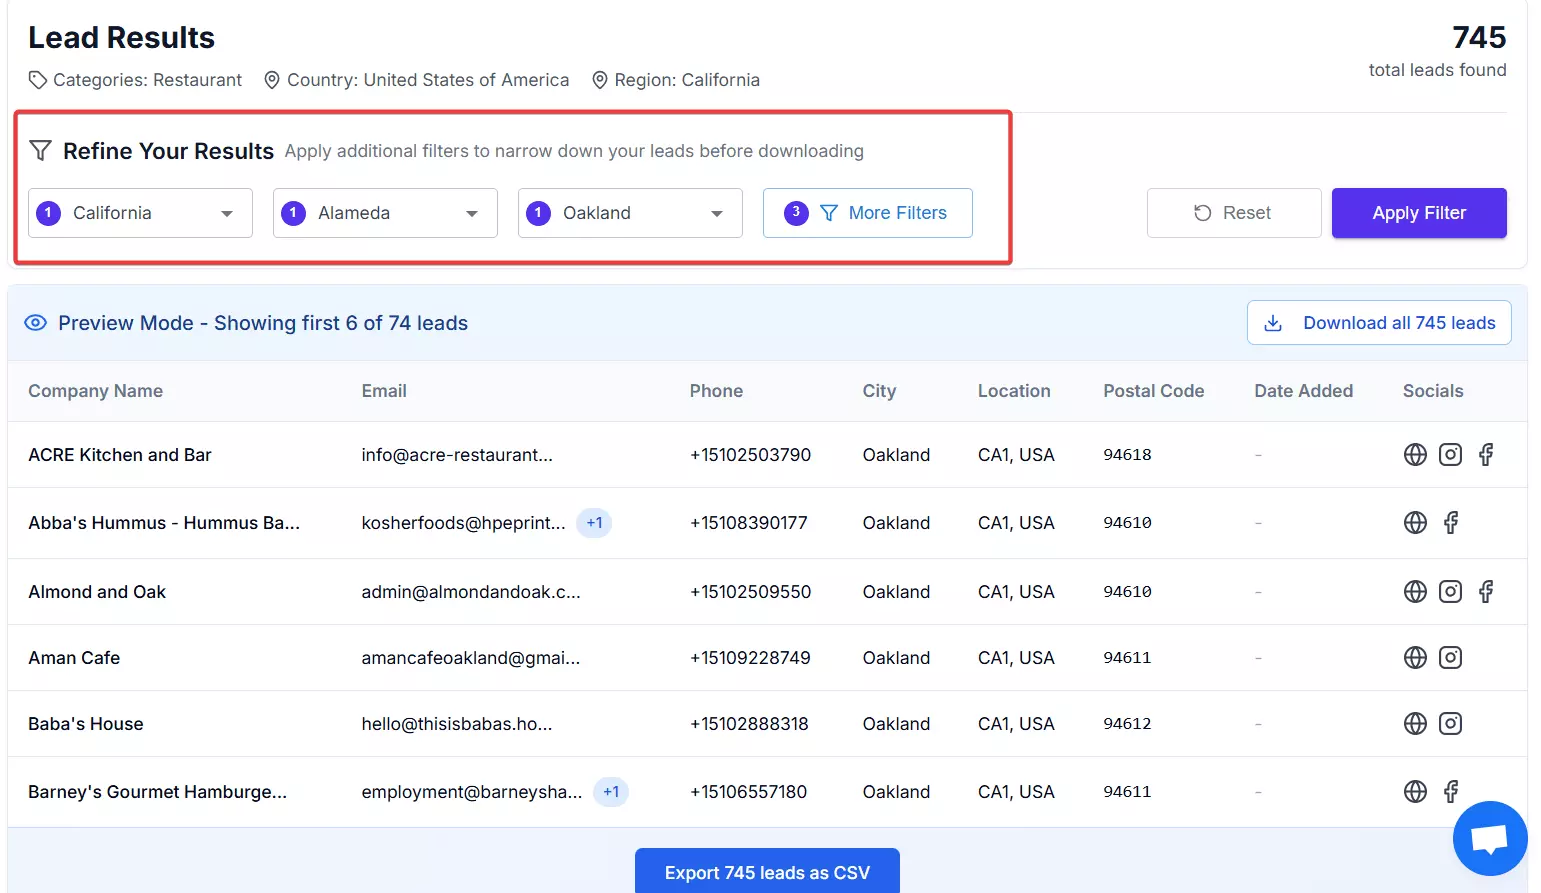Reset all applied filters
The height and width of the screenshot is (893, 1541).
pyautogui.click(x=1234, y=213)
